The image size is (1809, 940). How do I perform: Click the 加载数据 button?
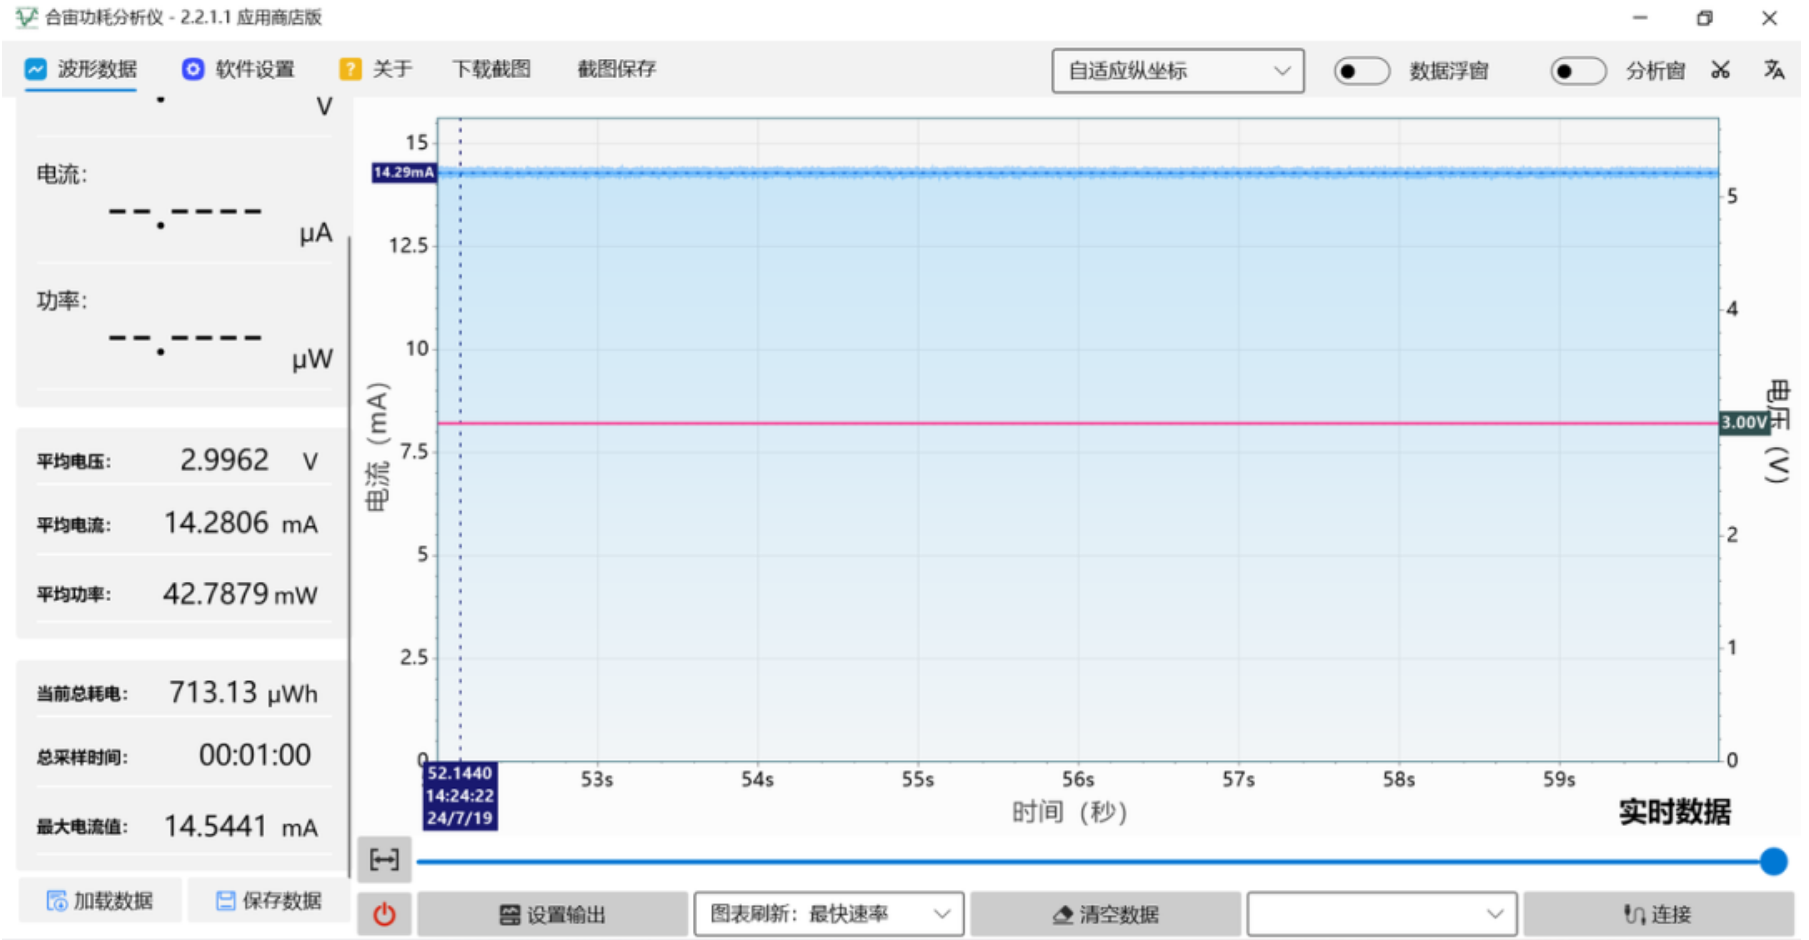(x=100, y=901)
